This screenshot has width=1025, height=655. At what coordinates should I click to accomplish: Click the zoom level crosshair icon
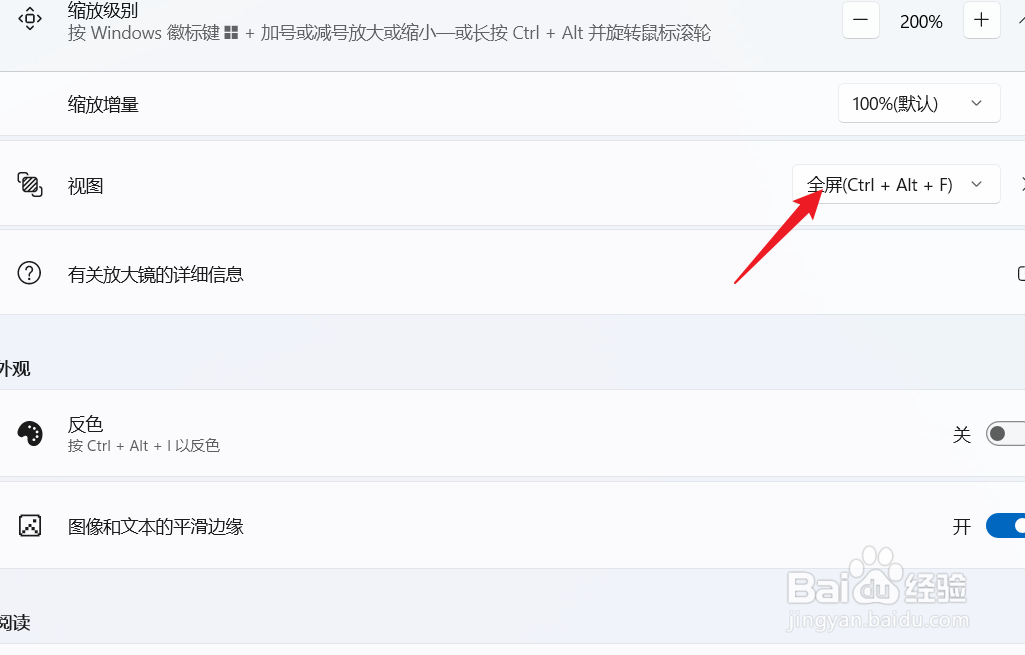[30, 18]
